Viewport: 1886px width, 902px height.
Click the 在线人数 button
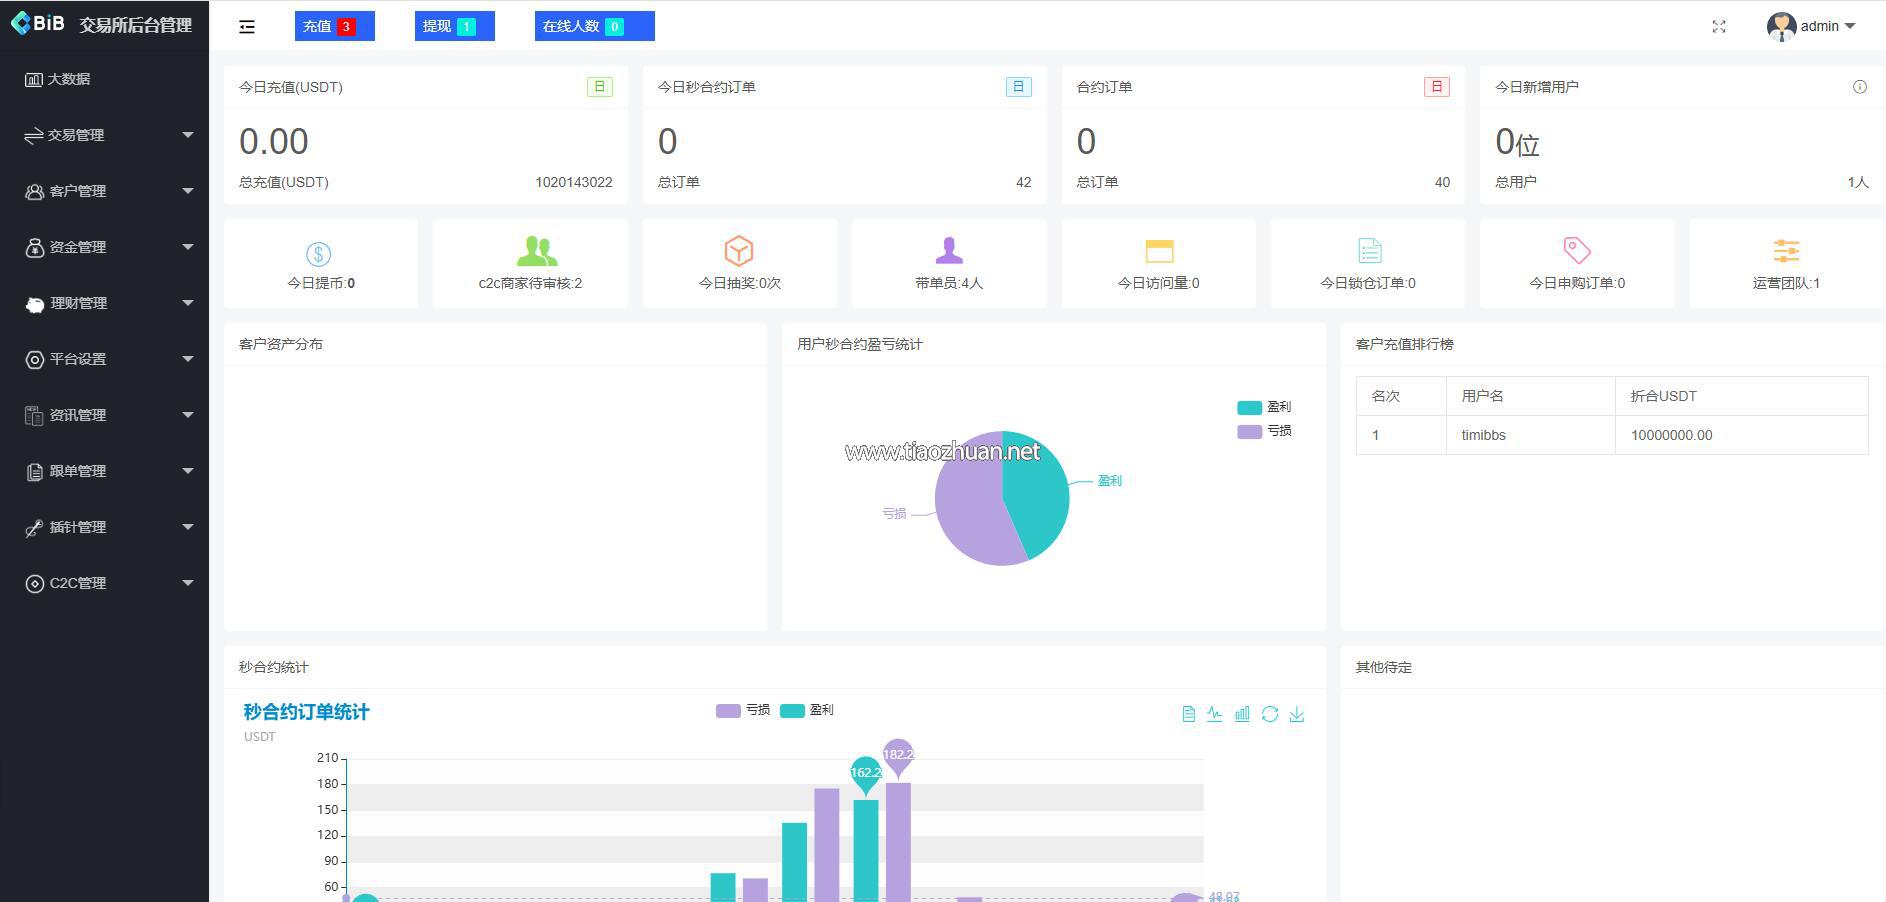coord(595,26)
